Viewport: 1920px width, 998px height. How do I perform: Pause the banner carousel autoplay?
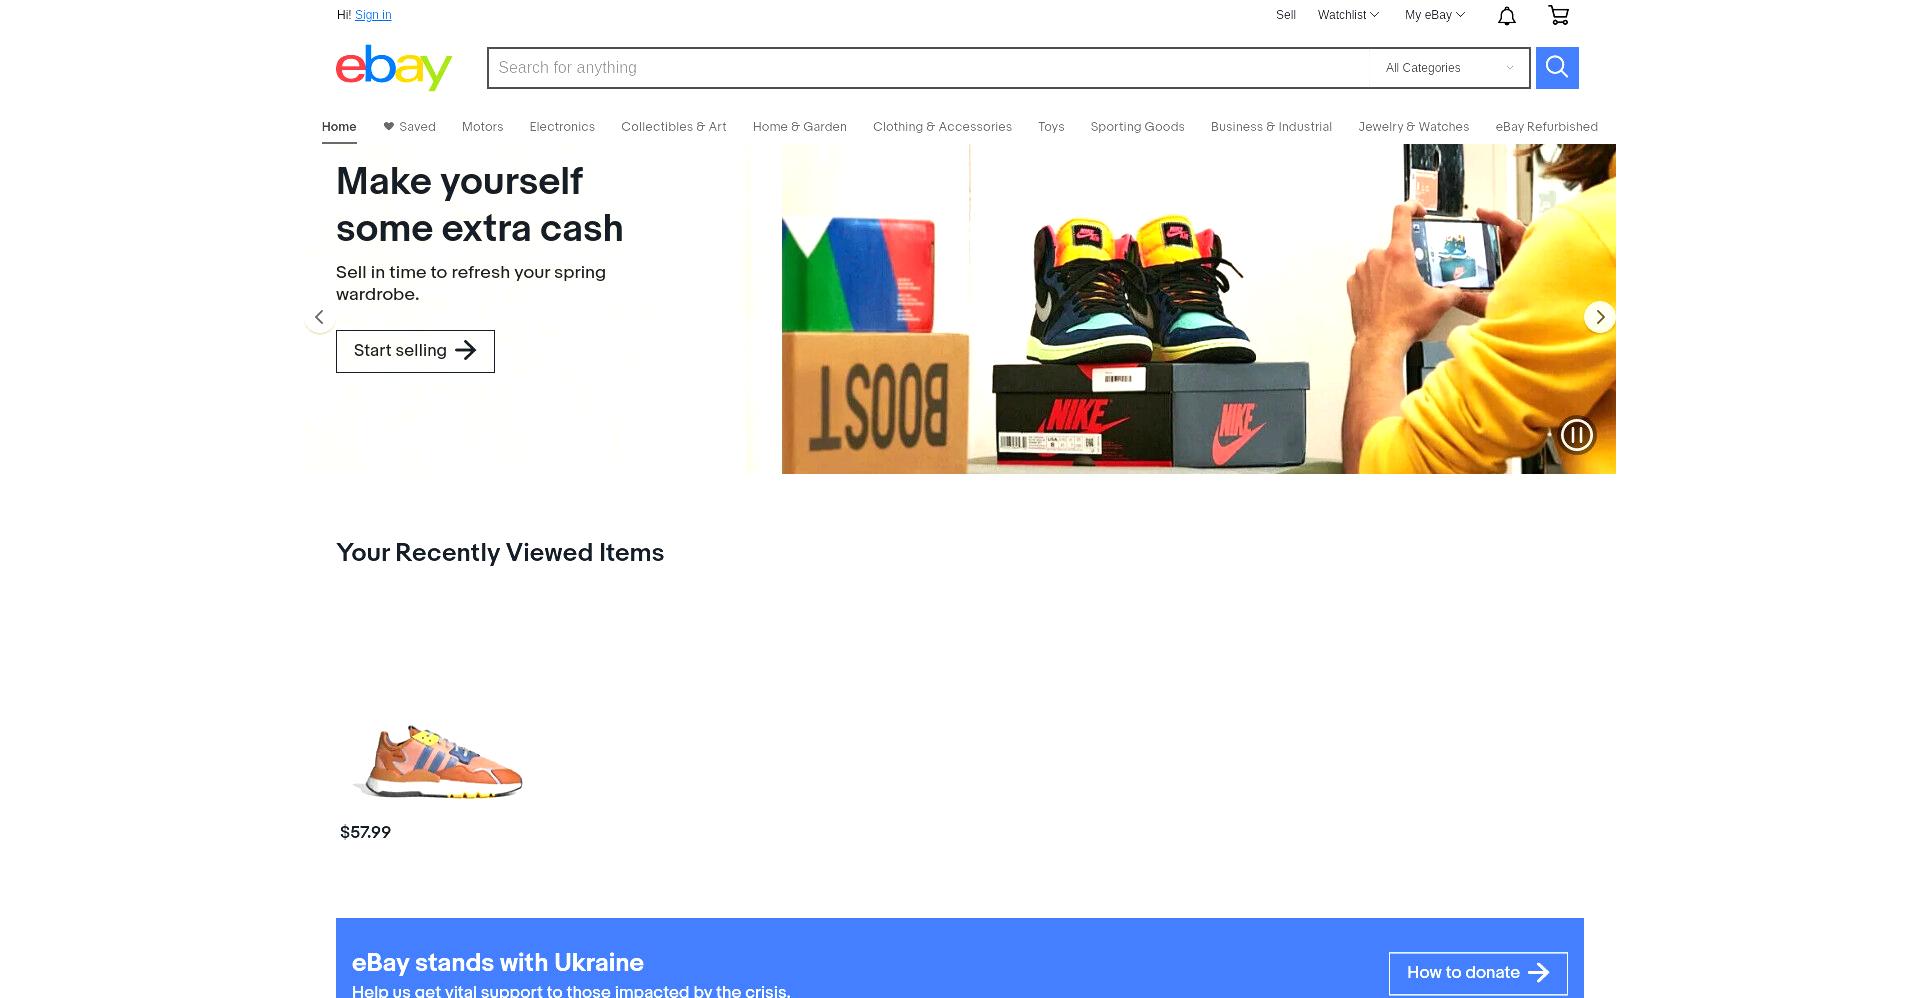point(1577,435)
